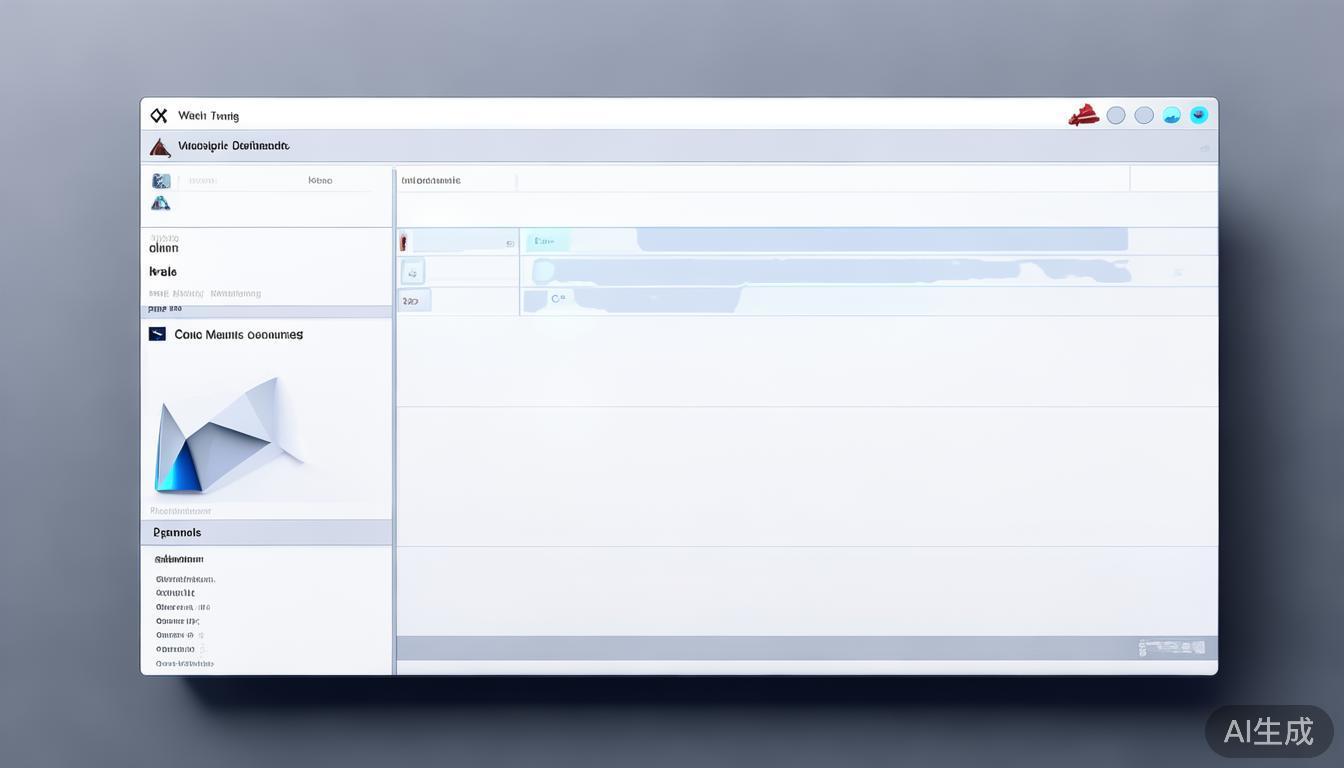
Task: Click the '220' cell in third row
Action: [413, 300]
